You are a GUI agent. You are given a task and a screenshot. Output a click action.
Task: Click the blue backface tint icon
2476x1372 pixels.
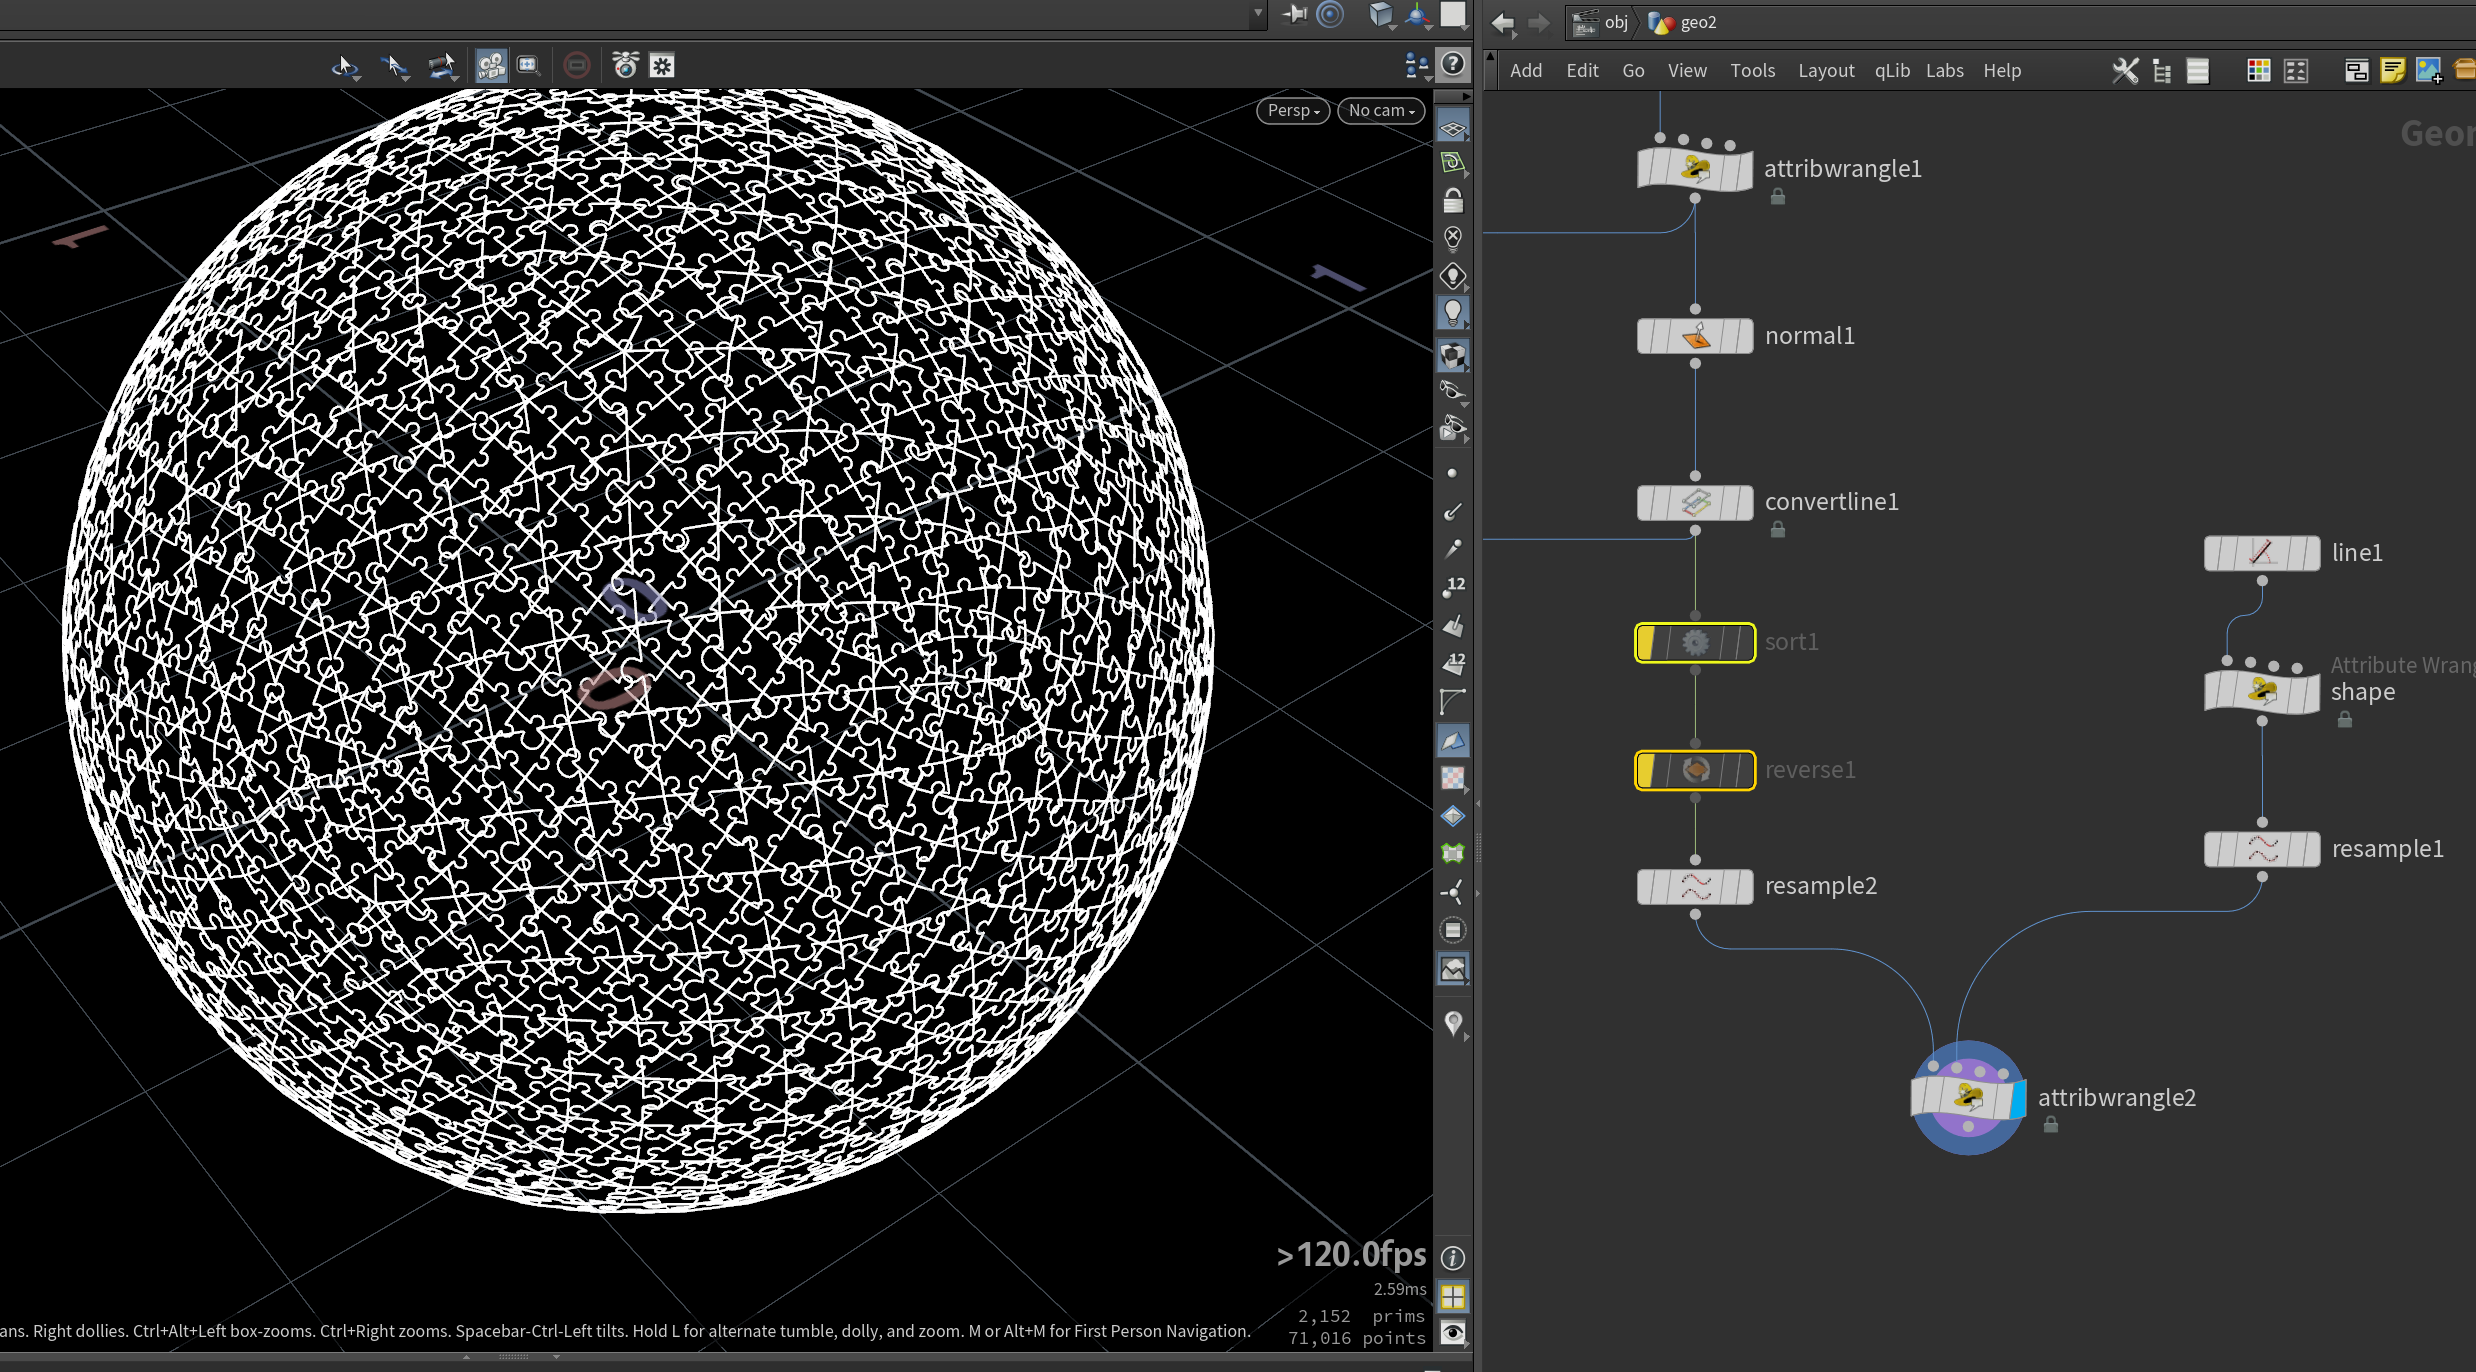click(x=1453, y=740)
